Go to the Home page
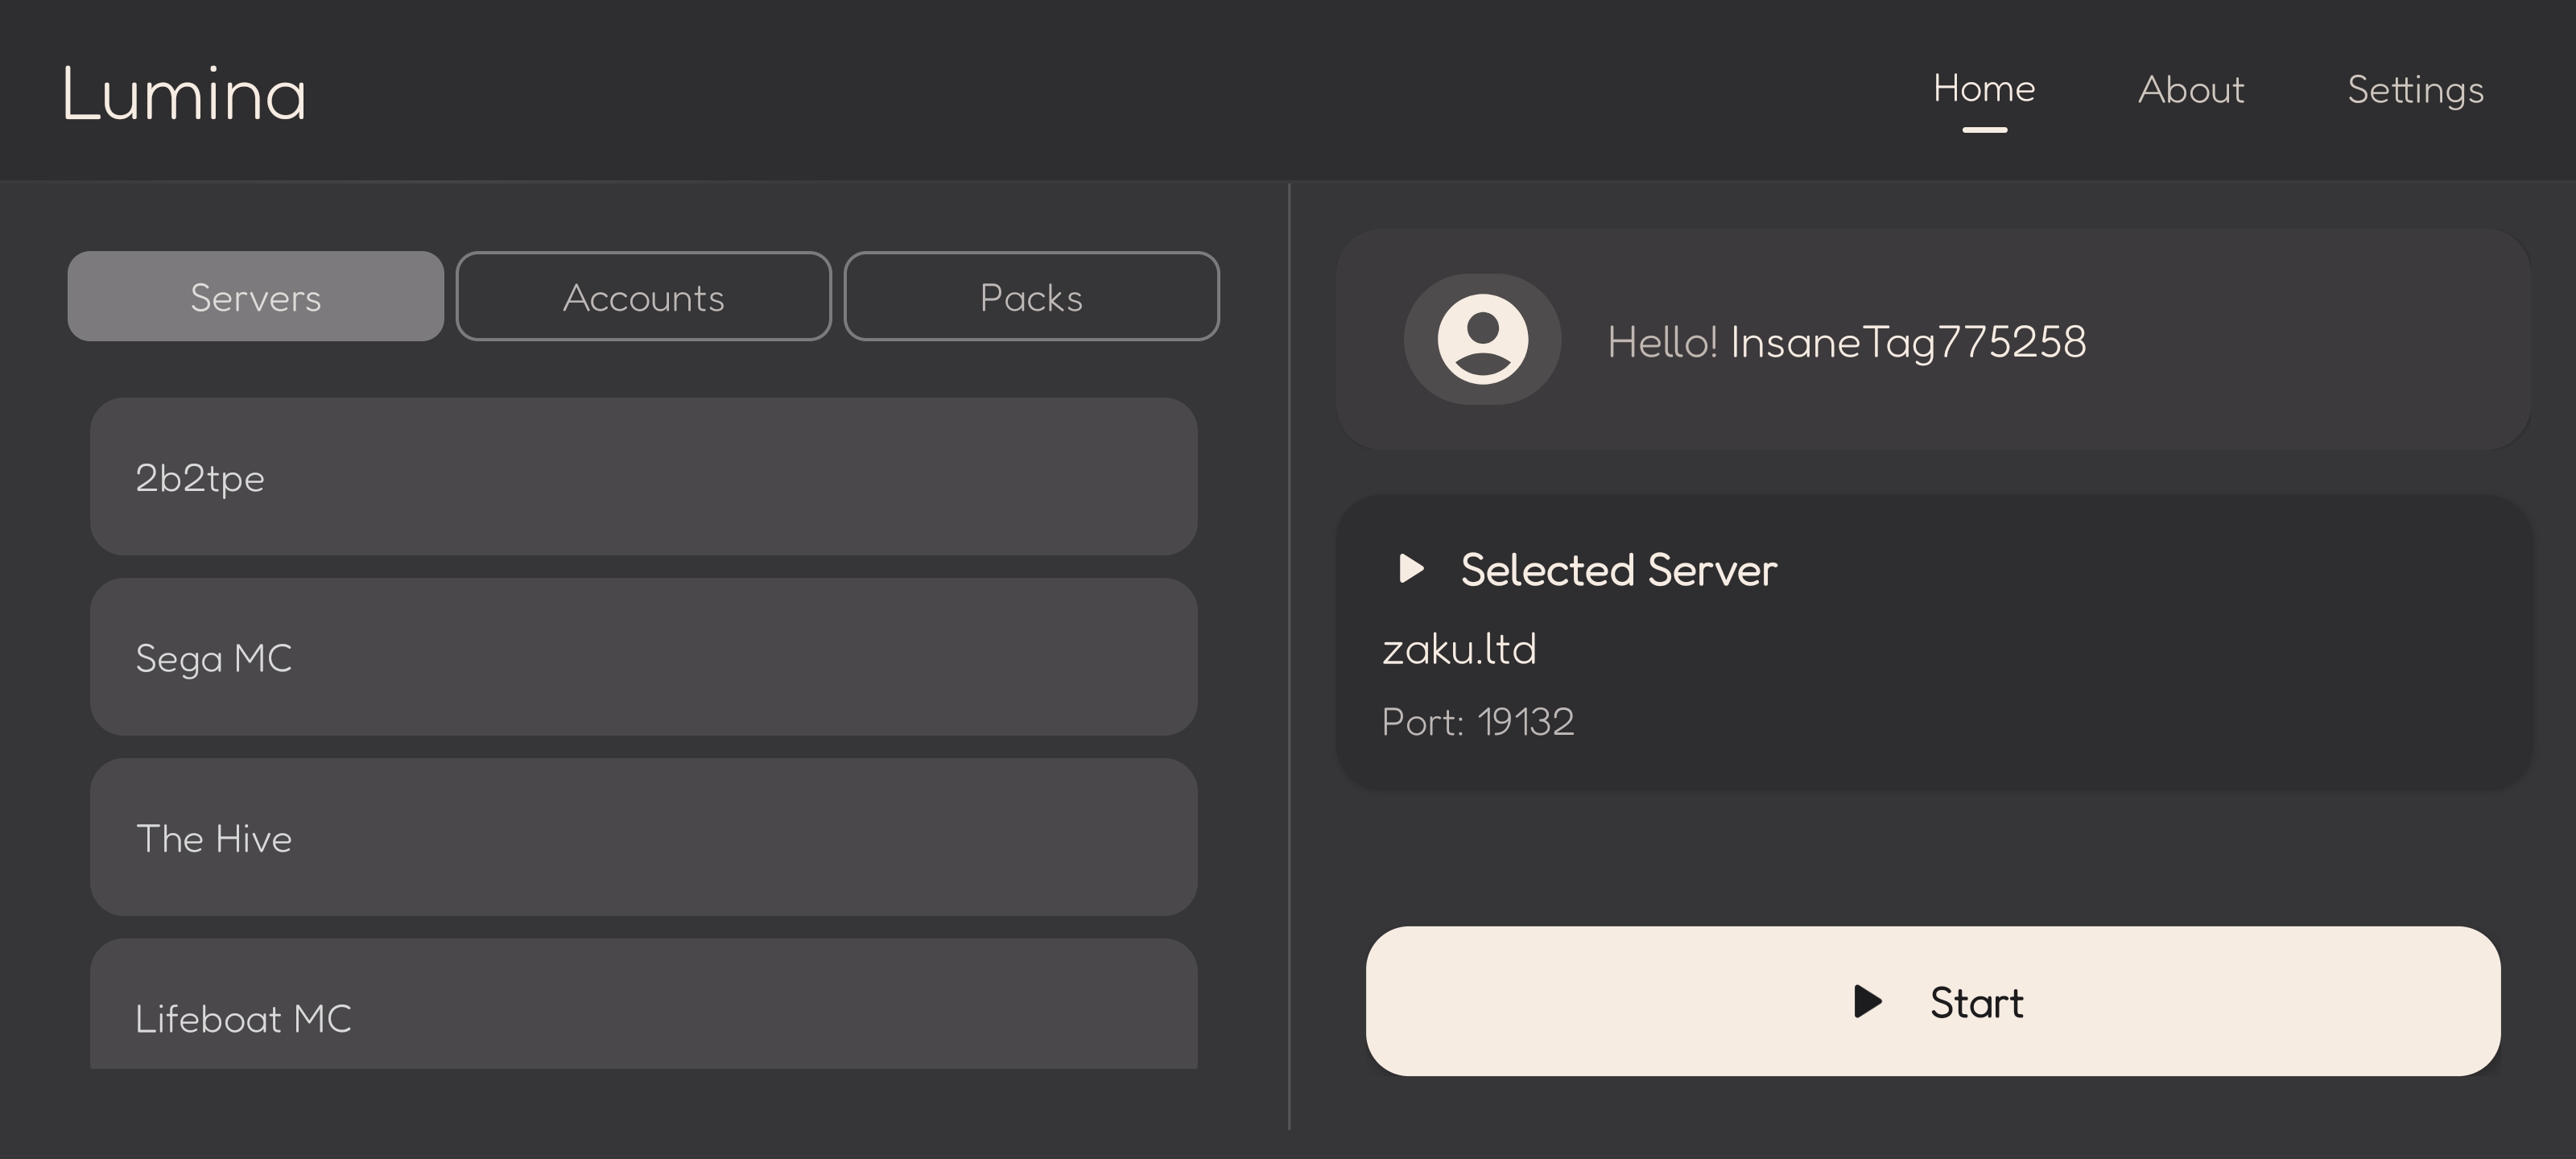Viewport: 2576px width, 1159px height. 1984,89
